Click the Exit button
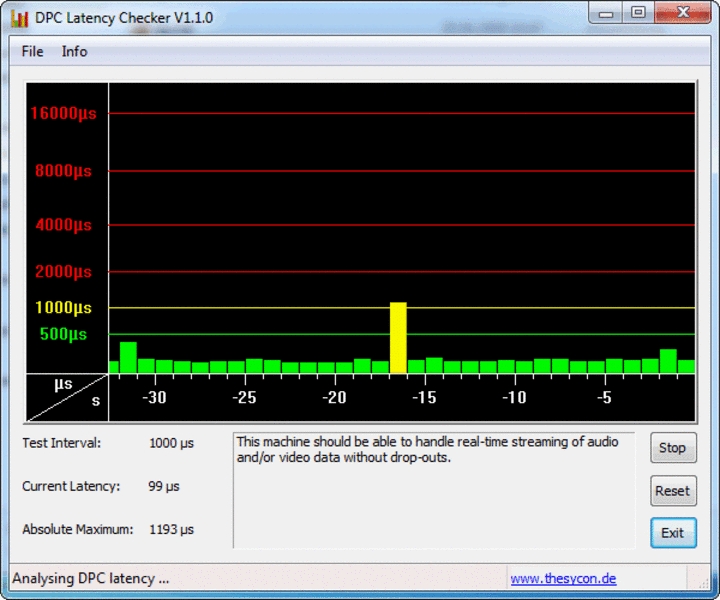720x600 pixels. (673, 533)
